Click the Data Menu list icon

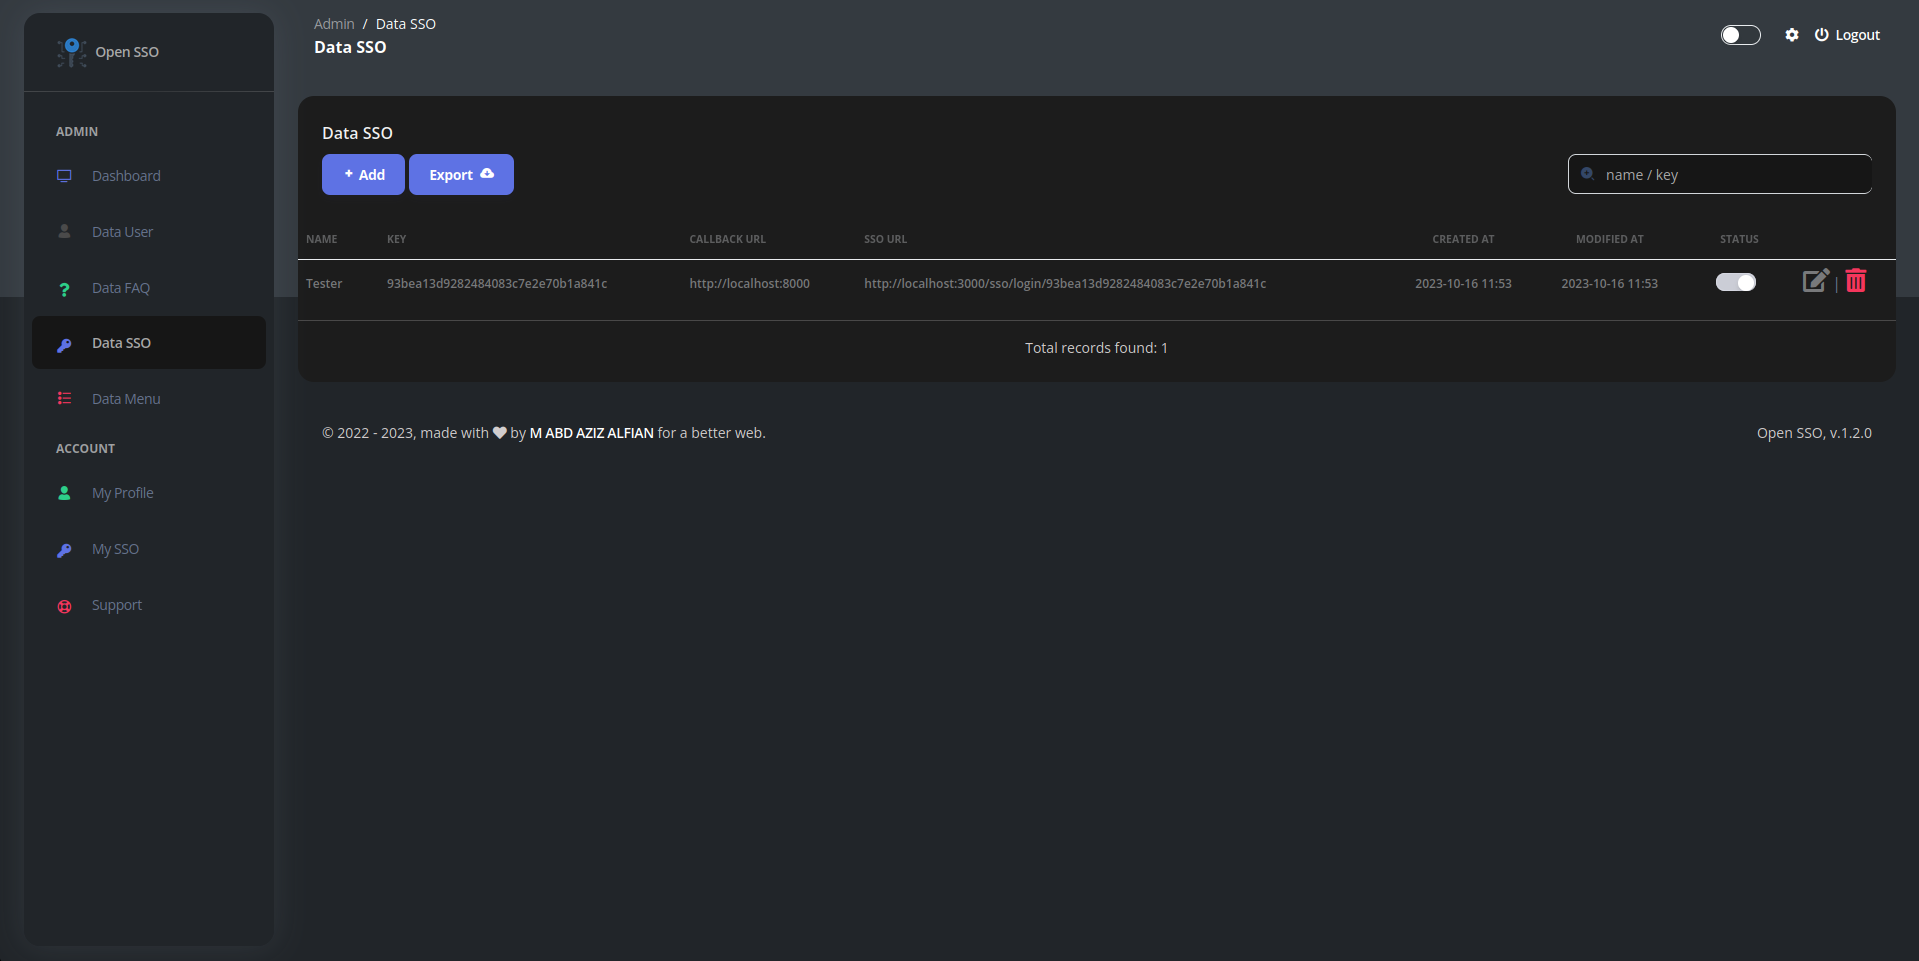65,398
